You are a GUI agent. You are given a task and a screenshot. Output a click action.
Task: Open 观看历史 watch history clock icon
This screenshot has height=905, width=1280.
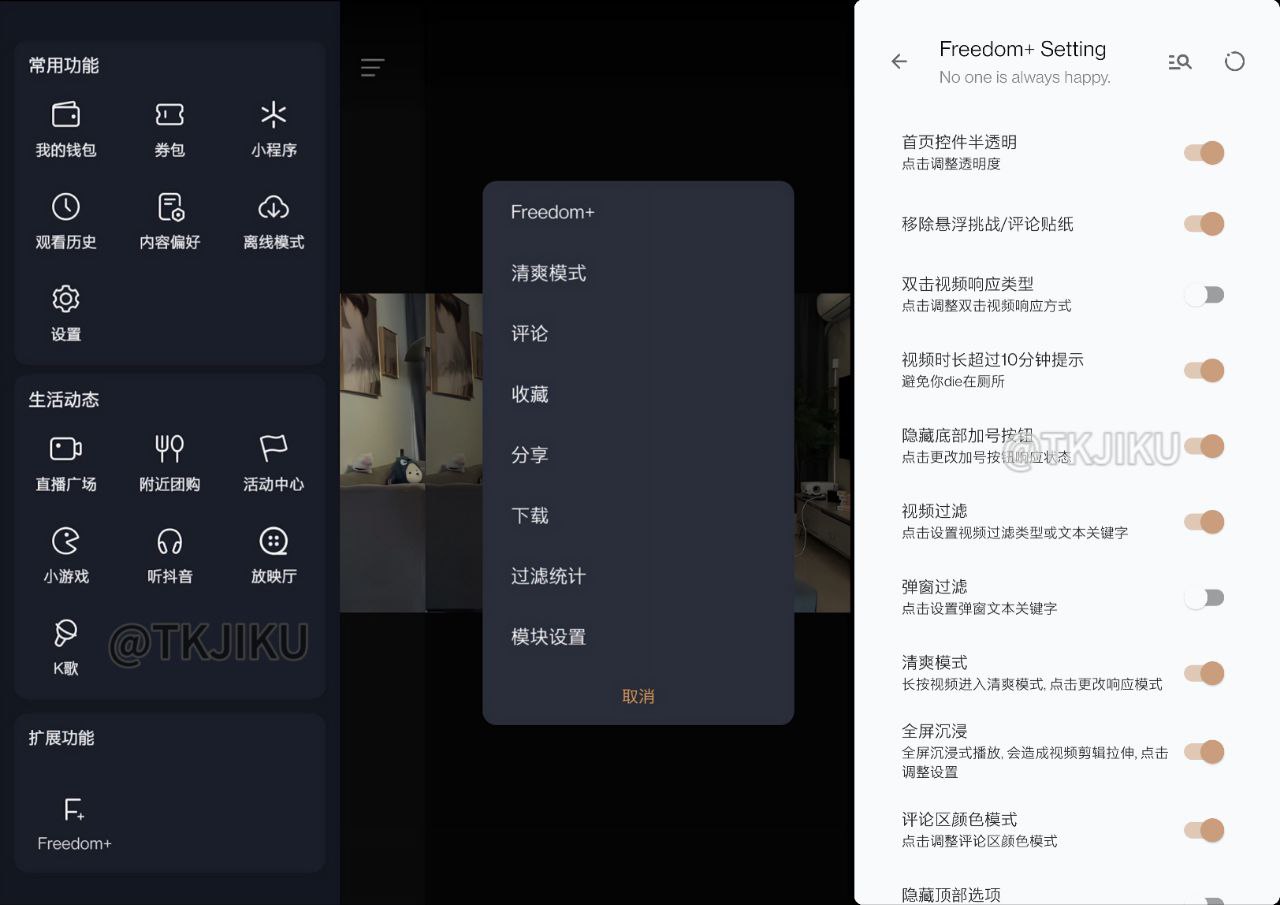point(66,207)
